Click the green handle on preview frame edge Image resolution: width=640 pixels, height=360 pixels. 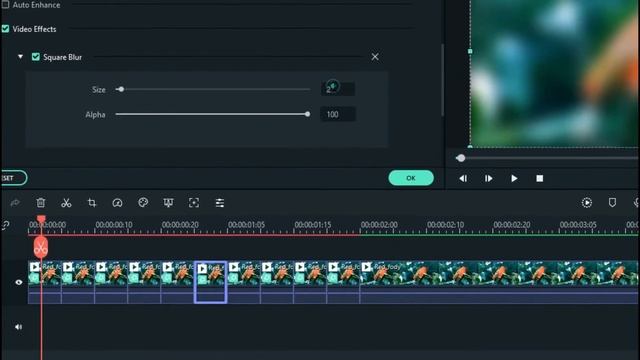[x=470, y=51]
